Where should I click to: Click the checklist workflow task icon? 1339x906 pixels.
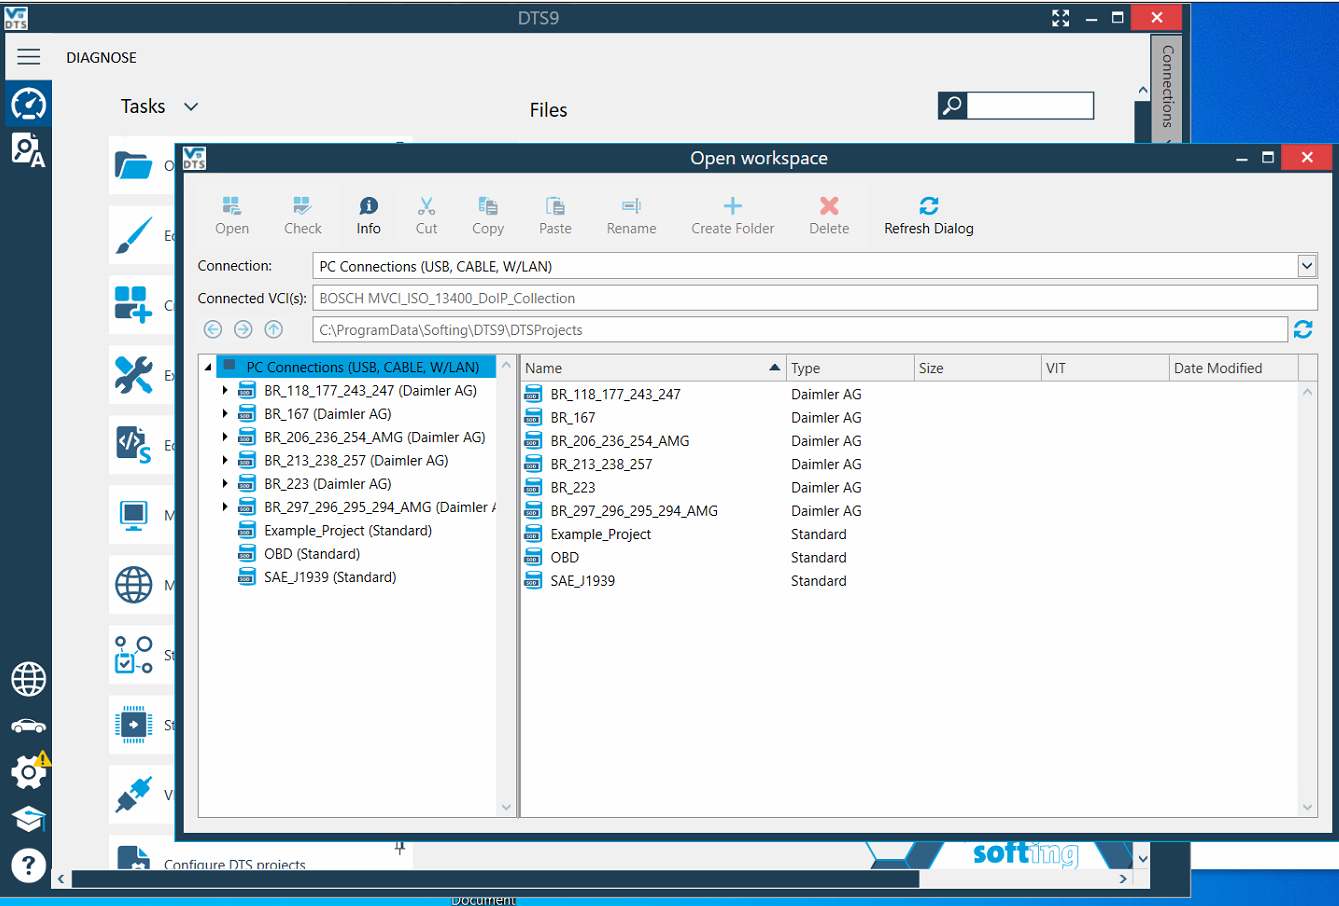click(133, 655)
